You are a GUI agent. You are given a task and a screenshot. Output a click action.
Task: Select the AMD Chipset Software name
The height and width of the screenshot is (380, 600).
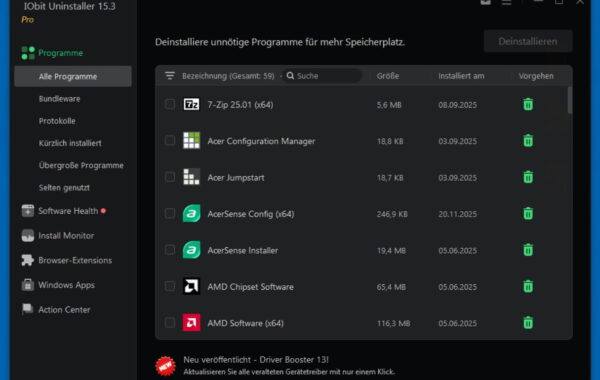[250, 286]
